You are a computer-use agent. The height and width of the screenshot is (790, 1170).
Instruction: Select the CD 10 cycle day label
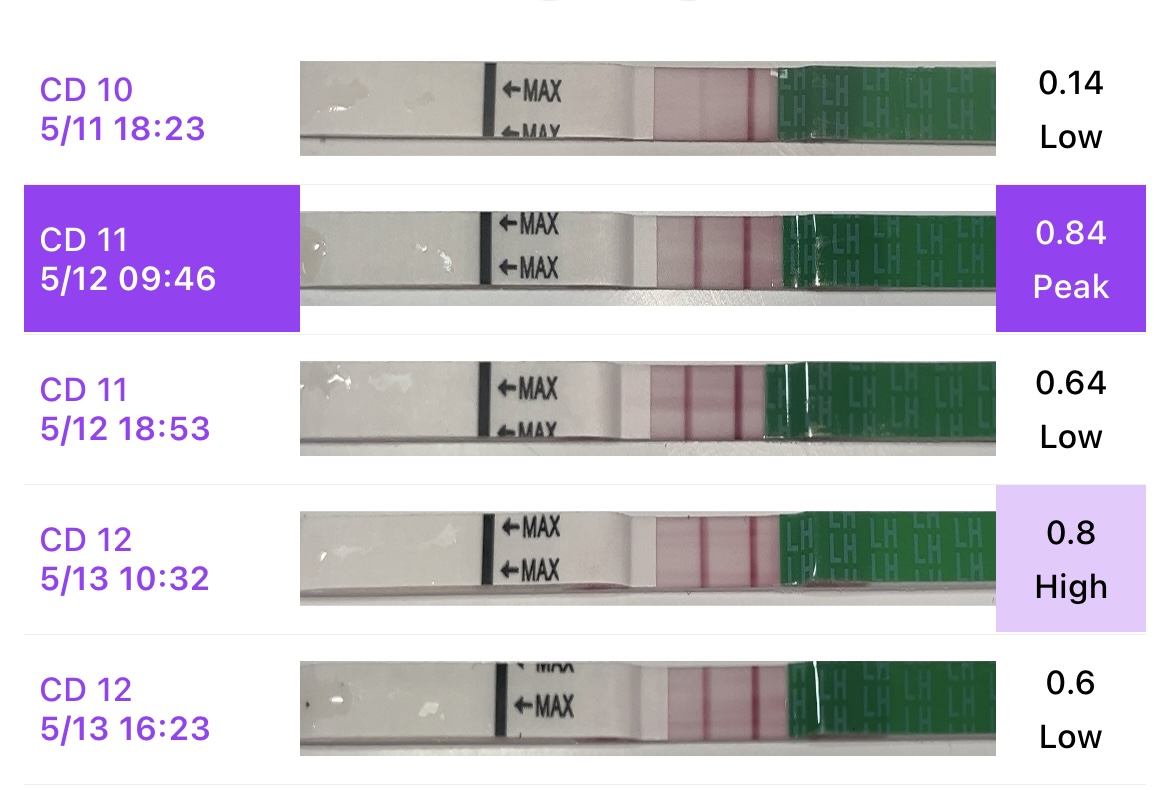[86, 90]
